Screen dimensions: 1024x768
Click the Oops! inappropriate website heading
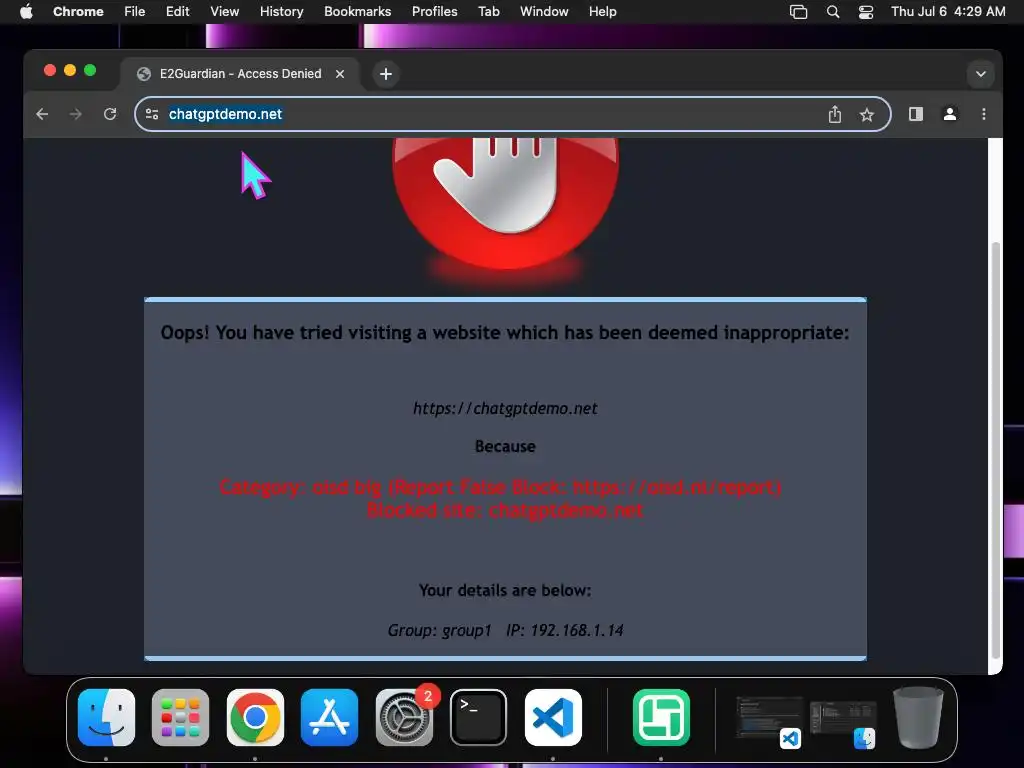505,332
